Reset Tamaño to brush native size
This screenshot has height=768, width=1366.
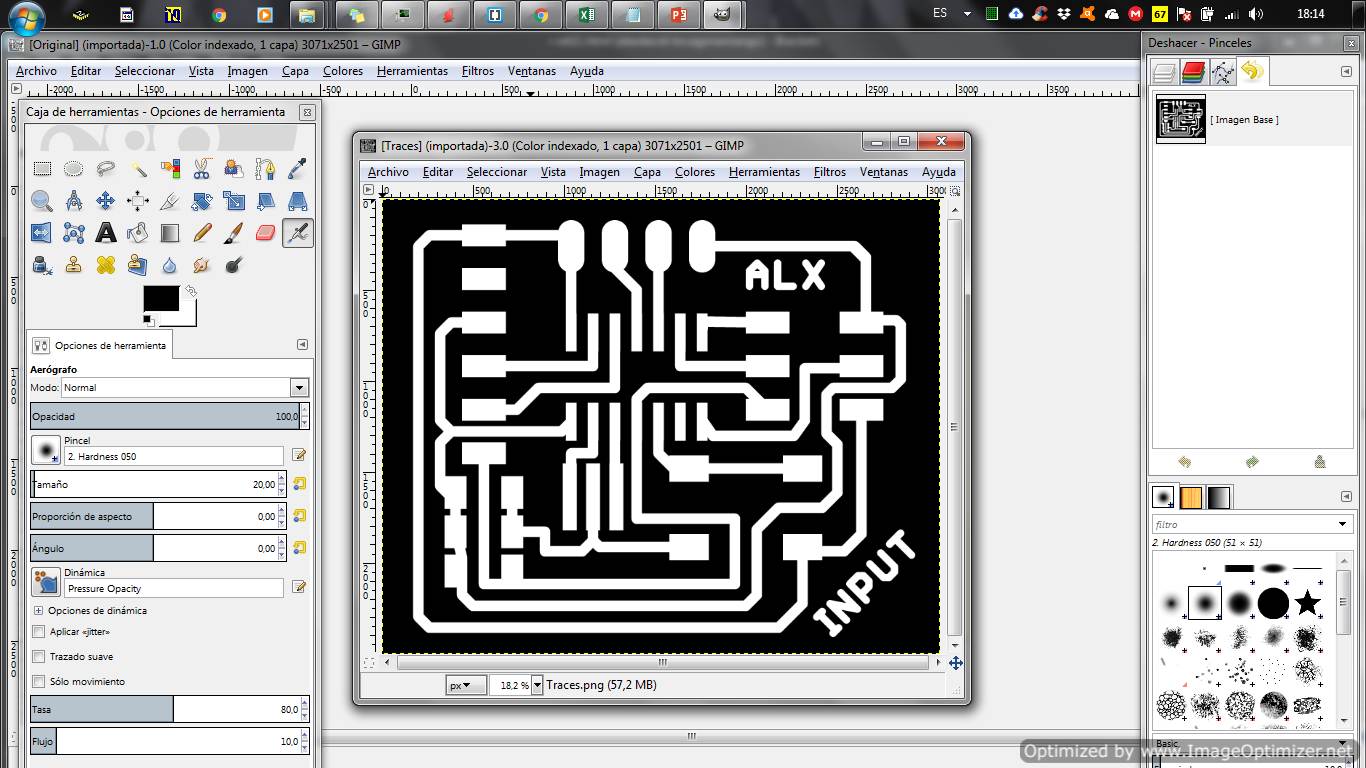pos(299,484)
